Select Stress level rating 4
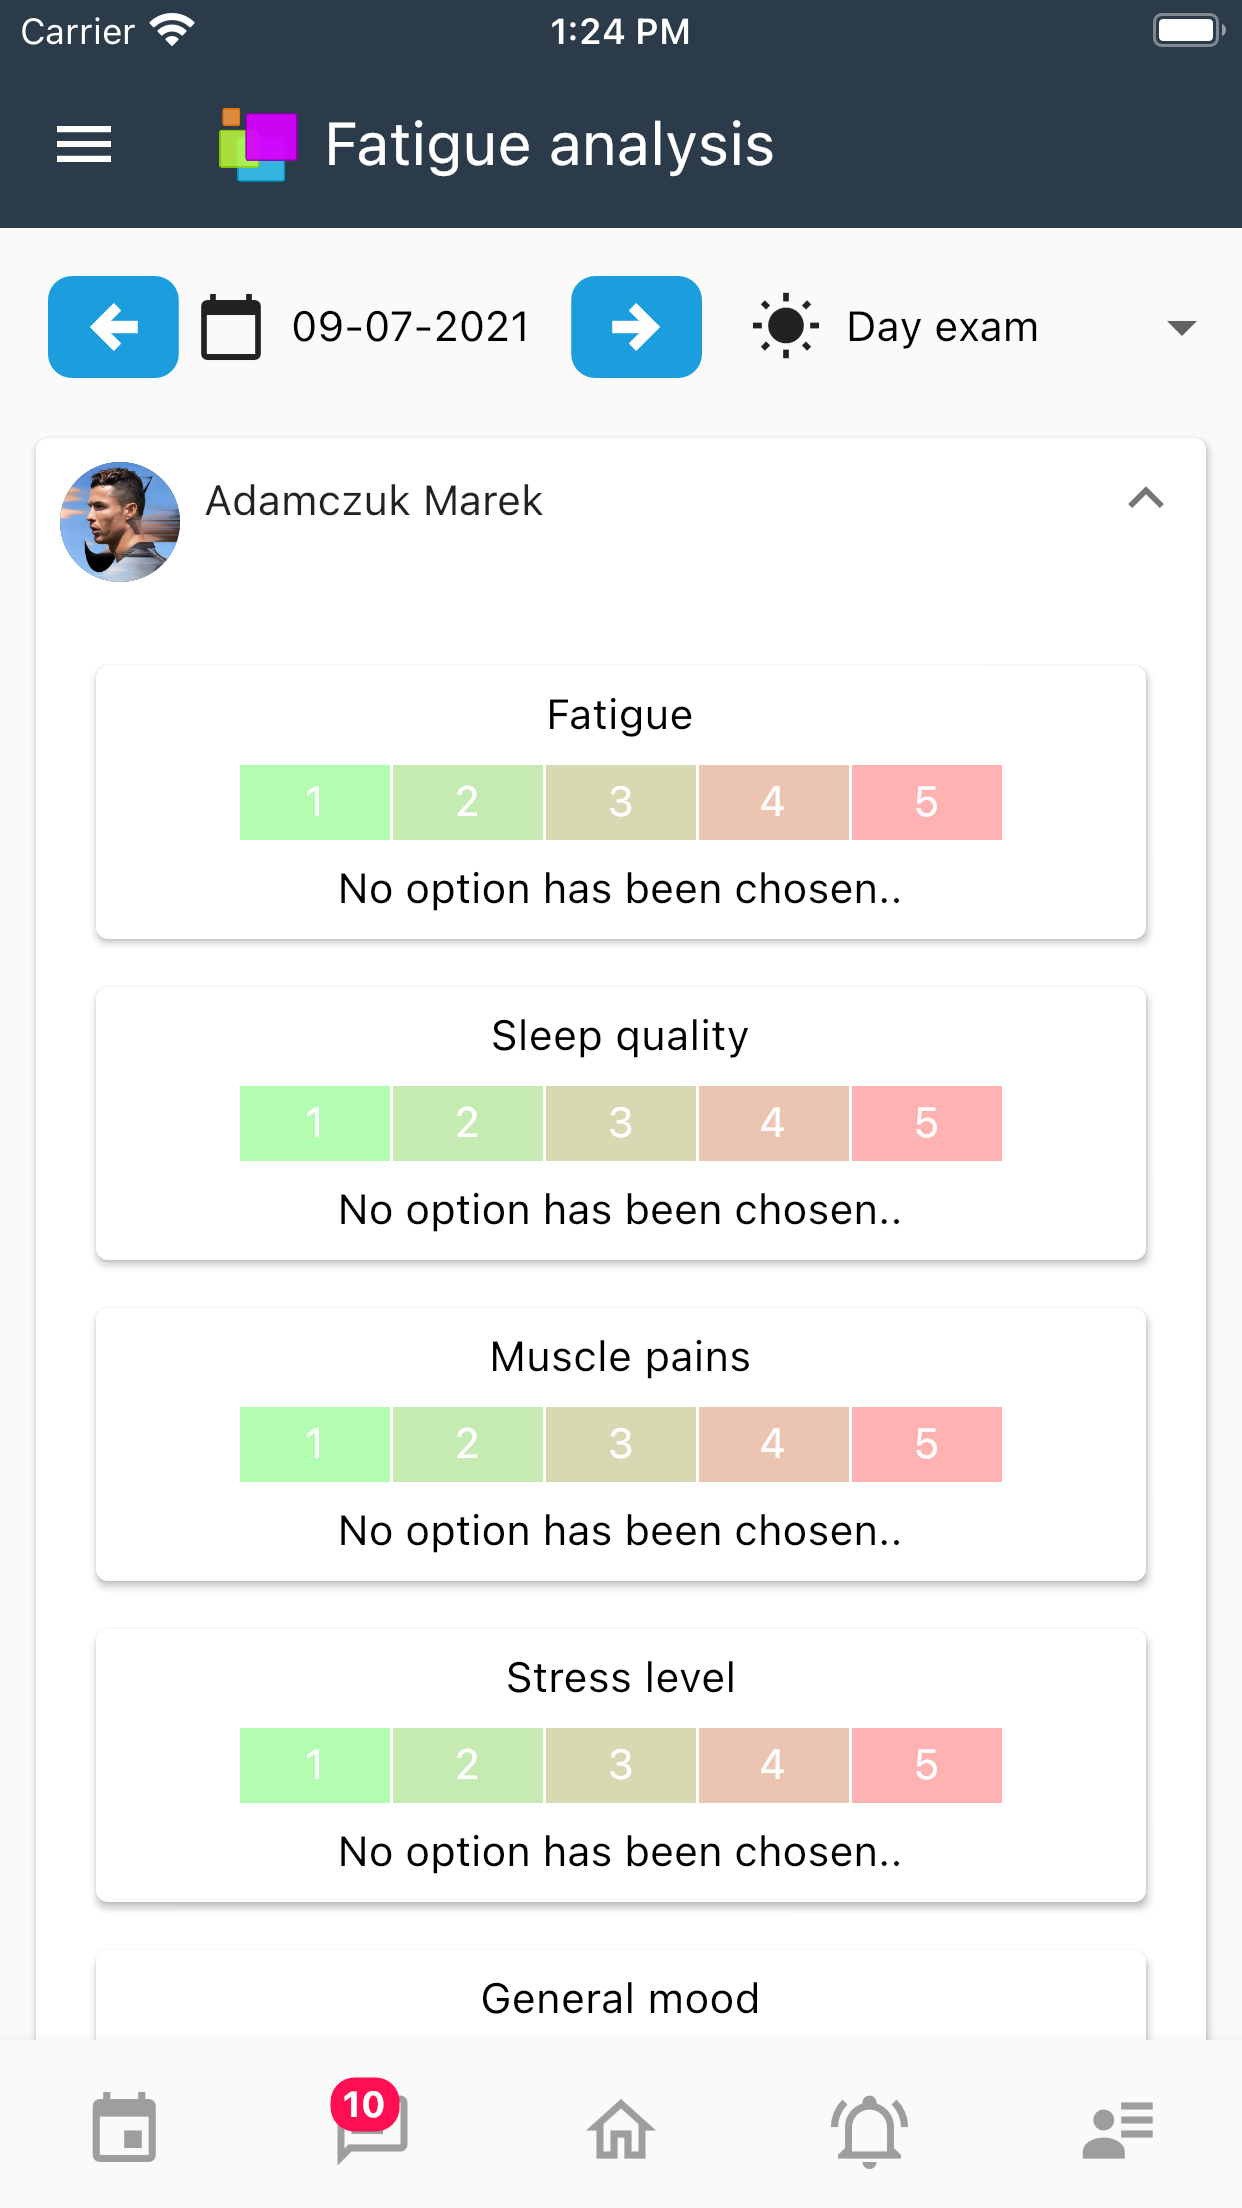The image size is (1242, 2208). click(773, 1765)
